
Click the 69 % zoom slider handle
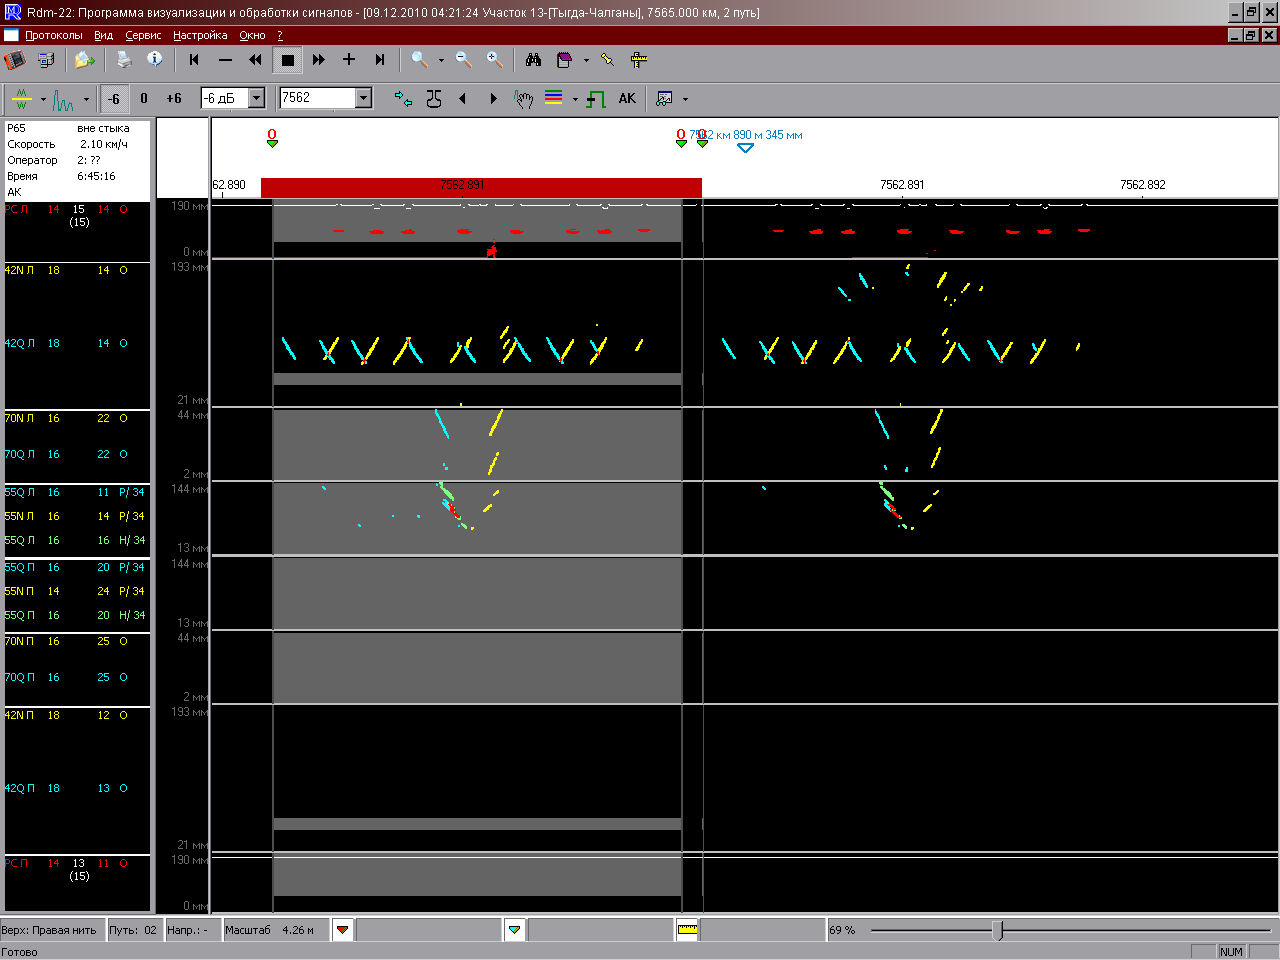coord(997,930)
